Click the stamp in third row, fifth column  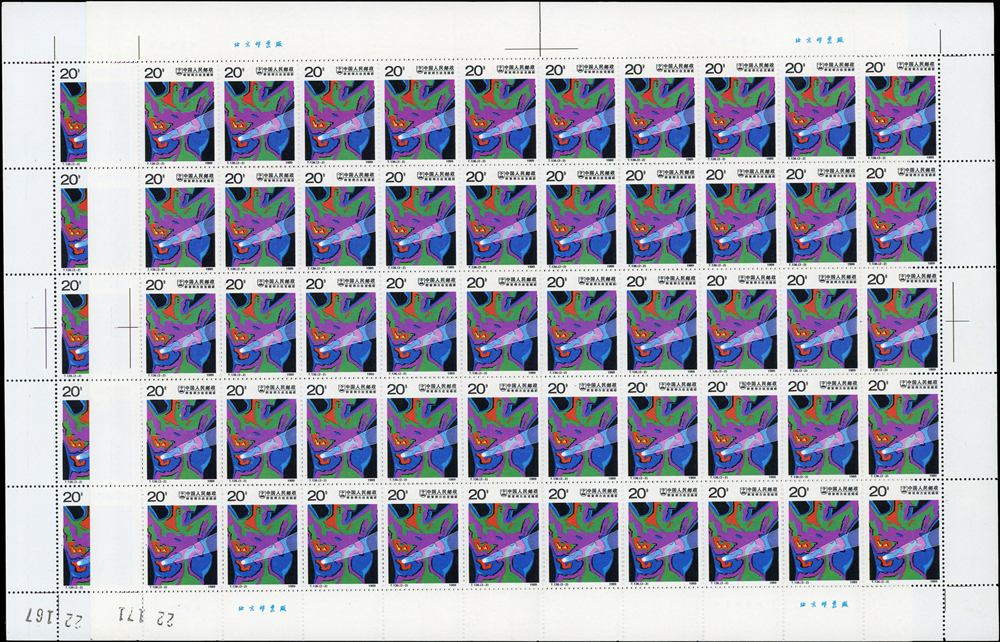[500, 323]
